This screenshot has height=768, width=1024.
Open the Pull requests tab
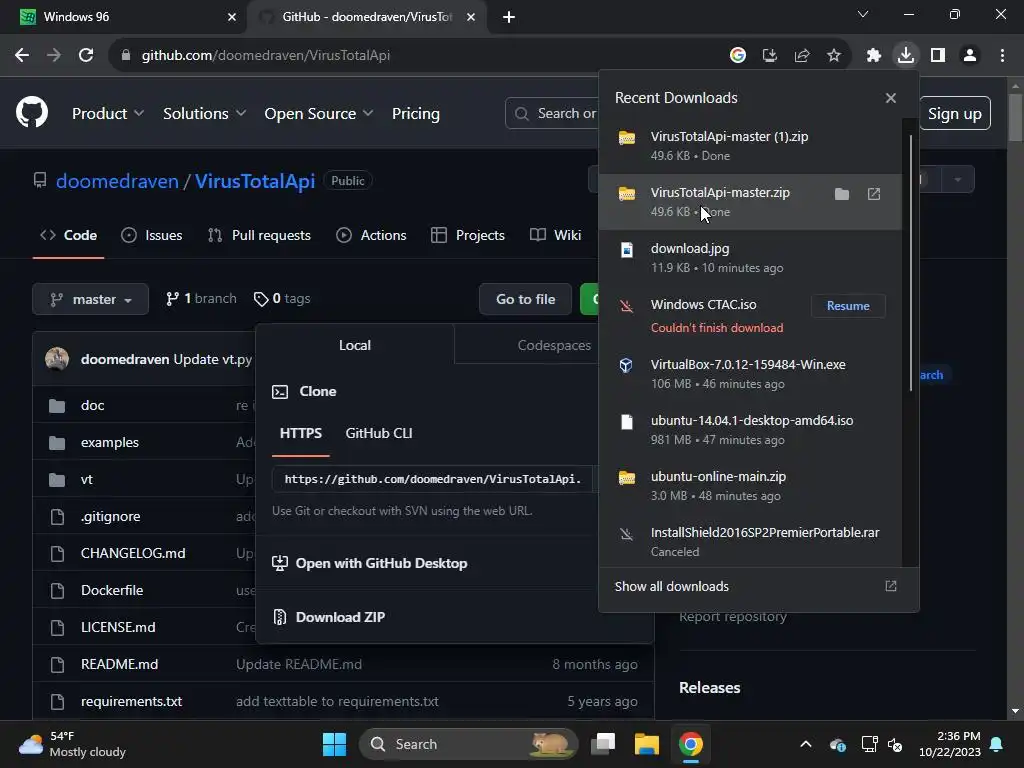coord(259,235)
